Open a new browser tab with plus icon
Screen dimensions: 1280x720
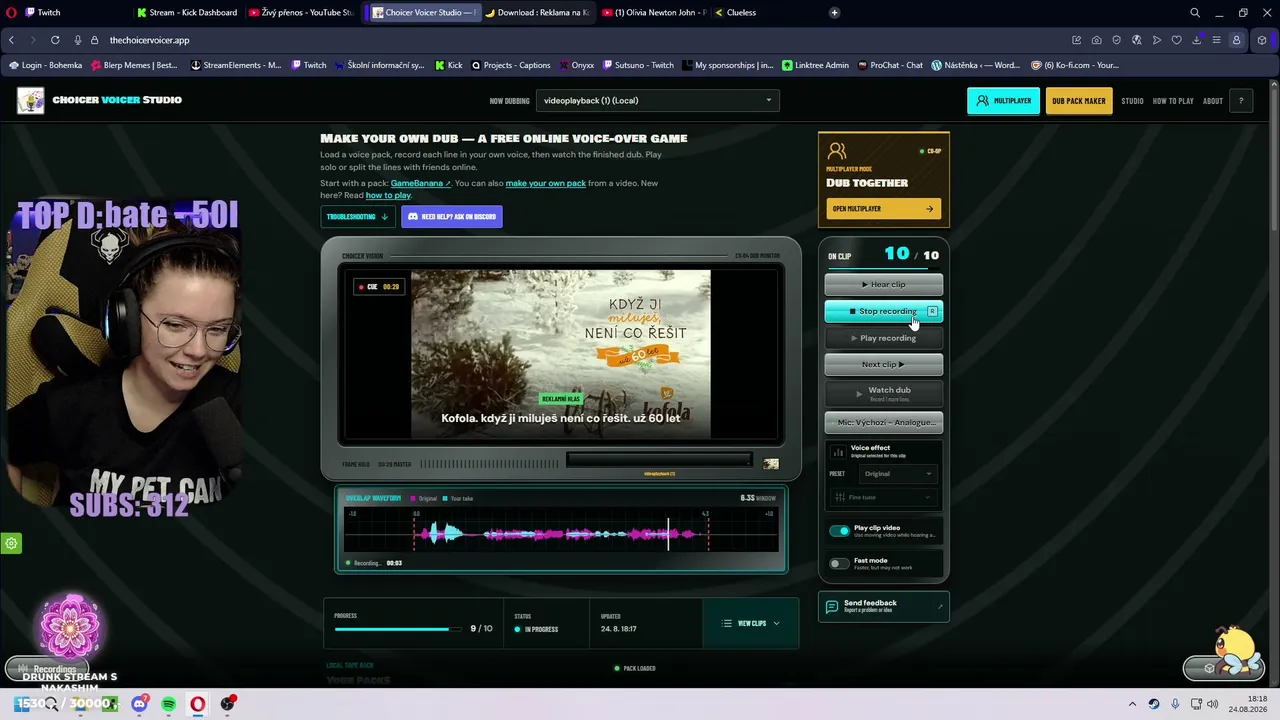click(x=834, y=12)
